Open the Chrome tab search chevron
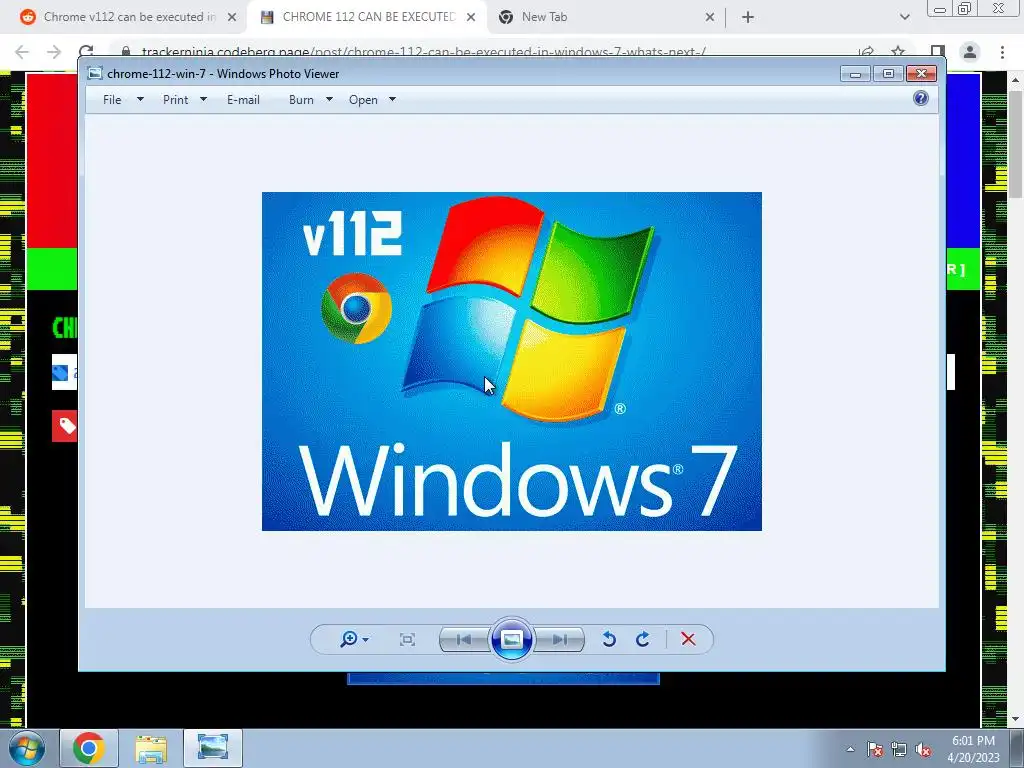Screen dimensions: 1024x768 pyautogui.click(x=904, y=17)
